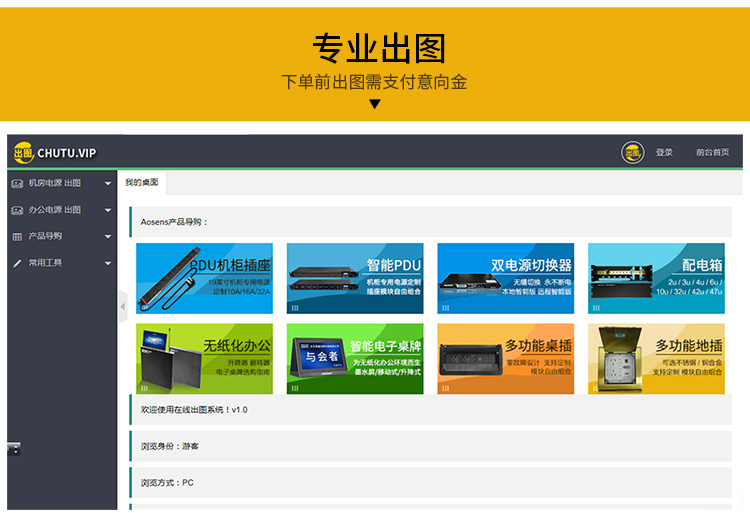750x513 pixels.
Task: Expand the 产品导购 dropdown arrow
Action: [107, 237]
